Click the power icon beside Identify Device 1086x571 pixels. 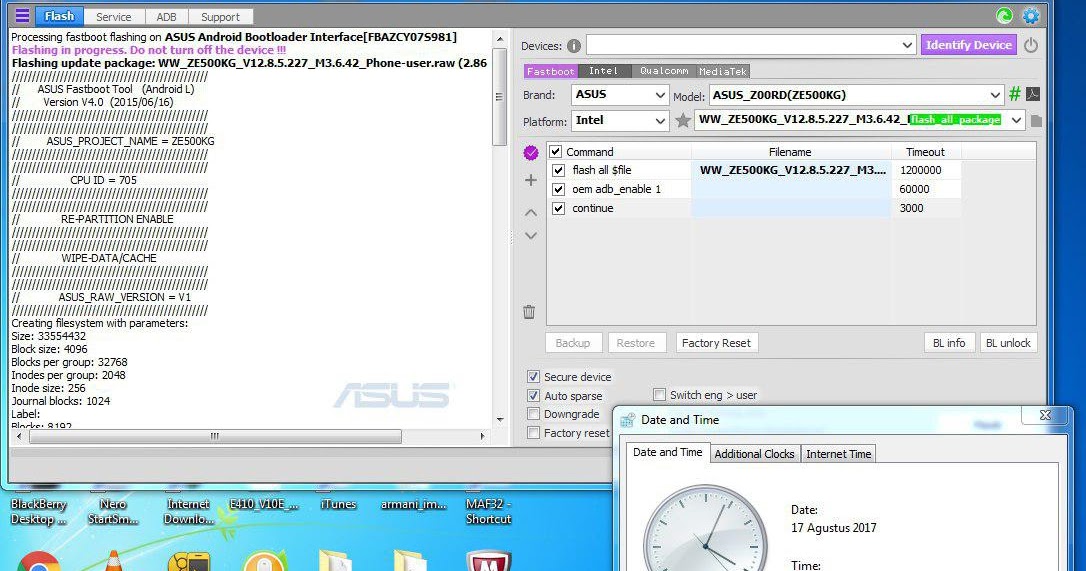(1031, 45)
